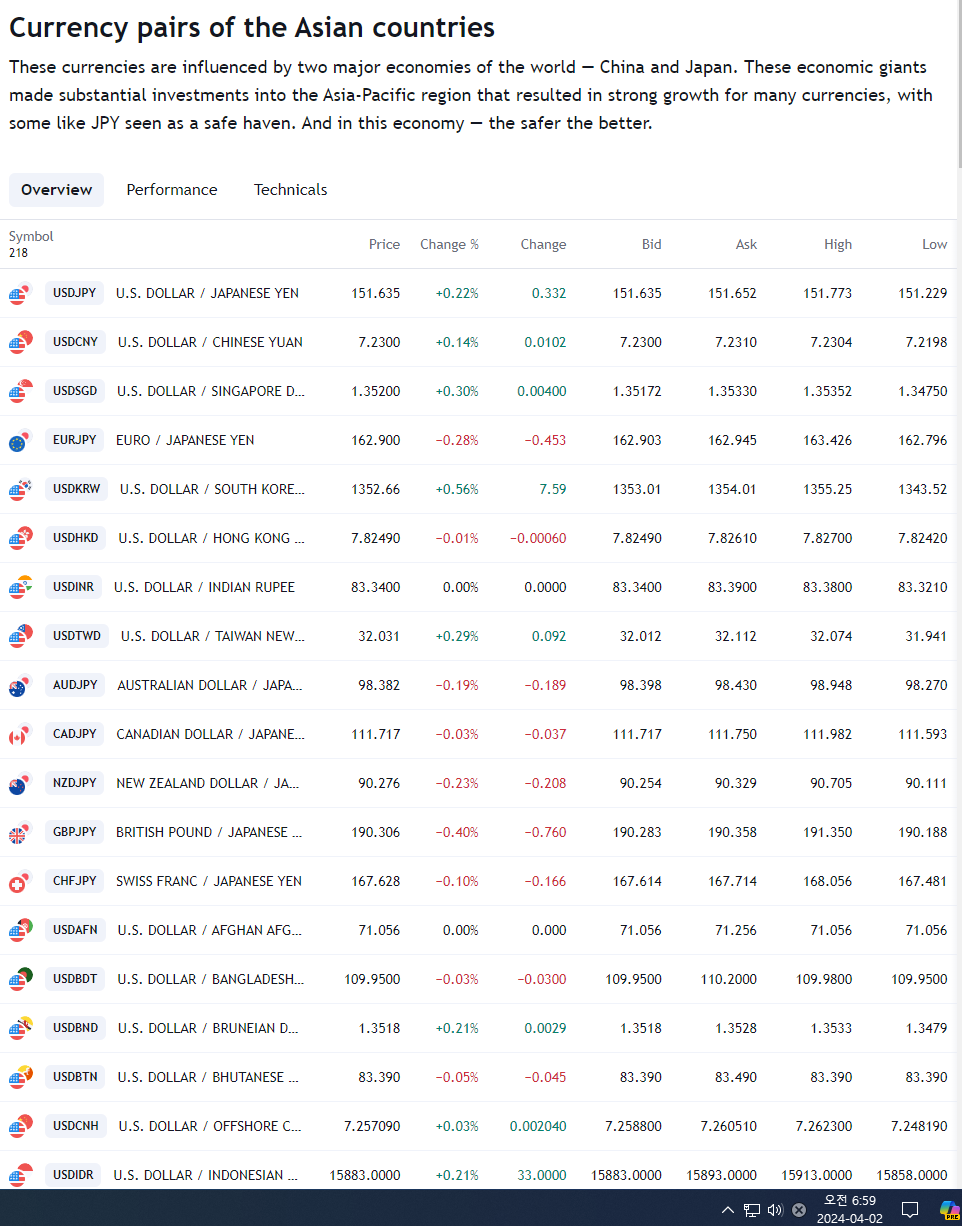Open the USDBTN ticker link

pyautogui.click(x=75, y=1077)
